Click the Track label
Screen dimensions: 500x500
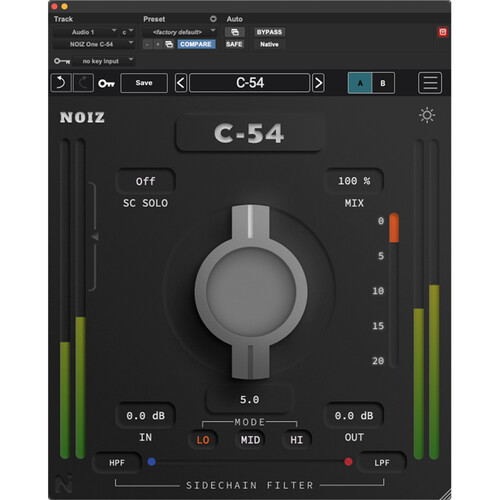click(63, 19)
